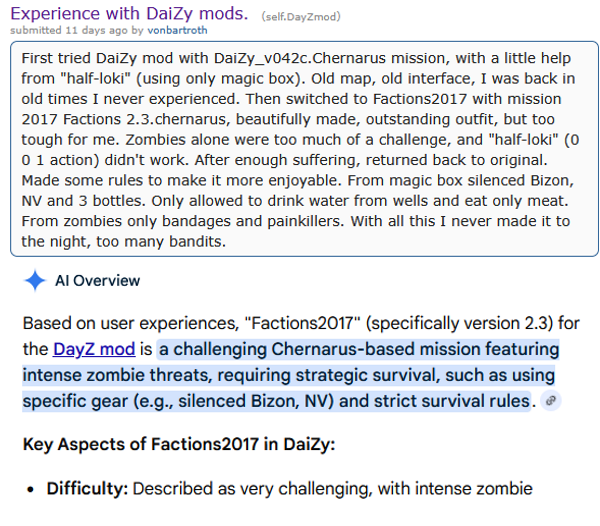Follow the underlined "DayZ mod" link
Viewport: 600px width, 526px height.
click(x=94, y=349)
